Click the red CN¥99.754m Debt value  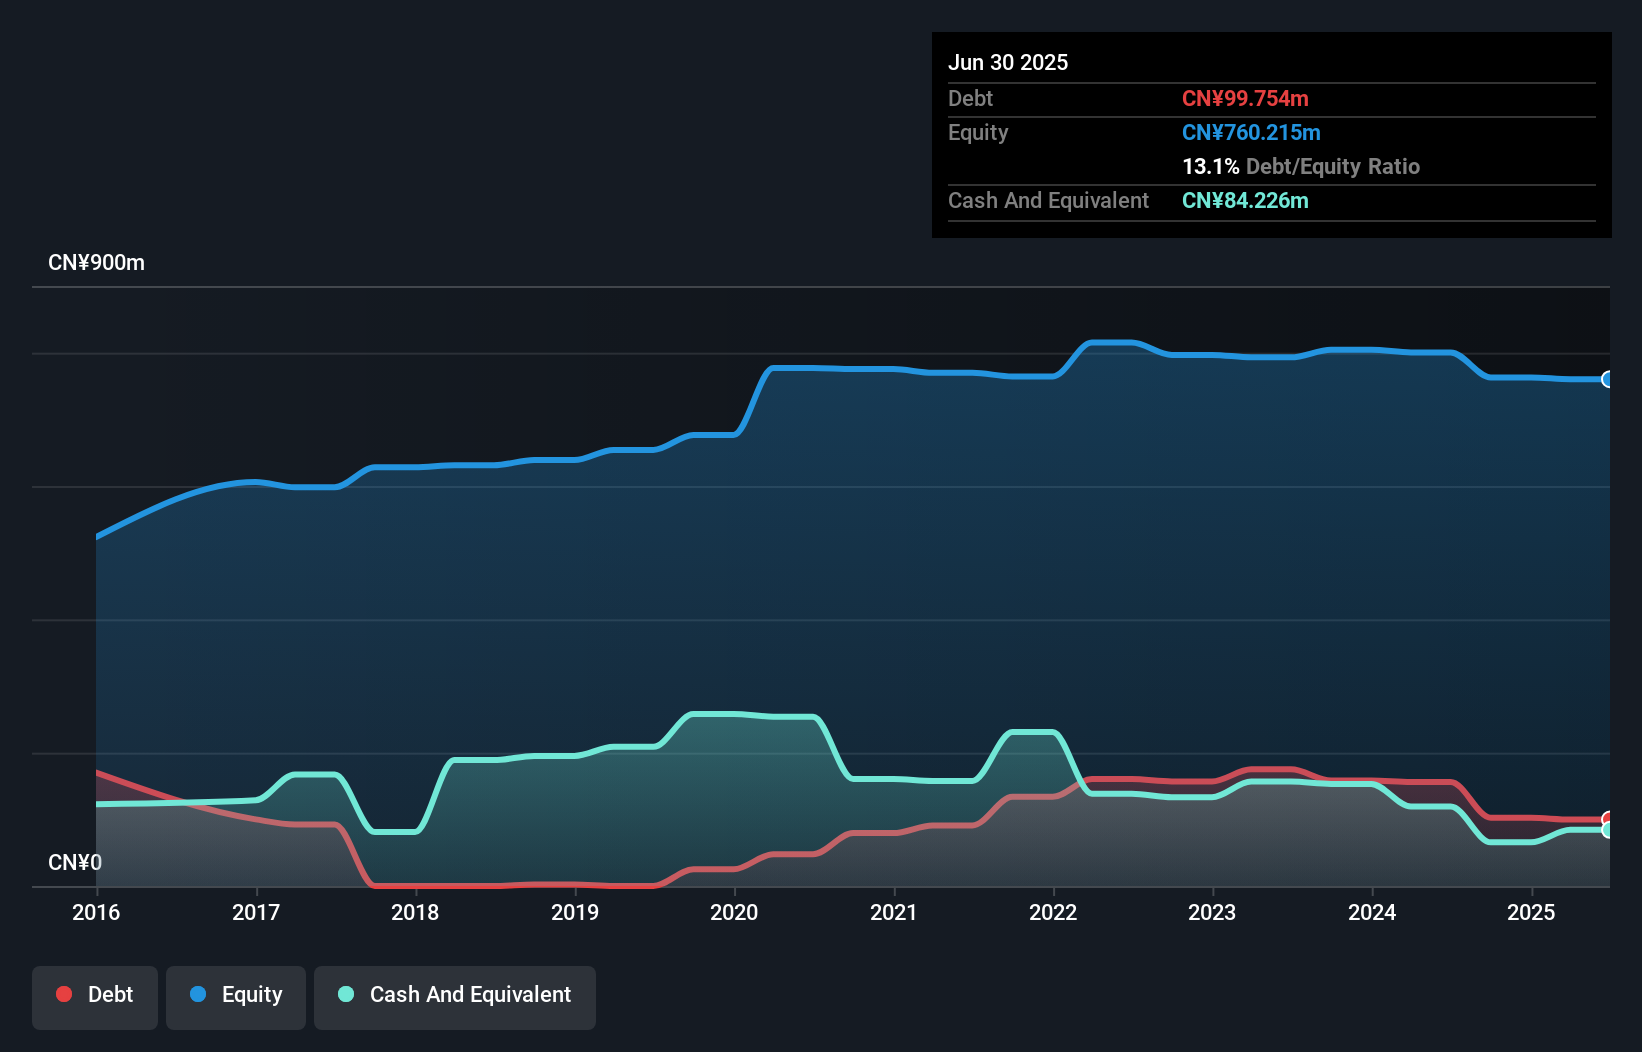pyautogui.click(x=1246, y=98)
